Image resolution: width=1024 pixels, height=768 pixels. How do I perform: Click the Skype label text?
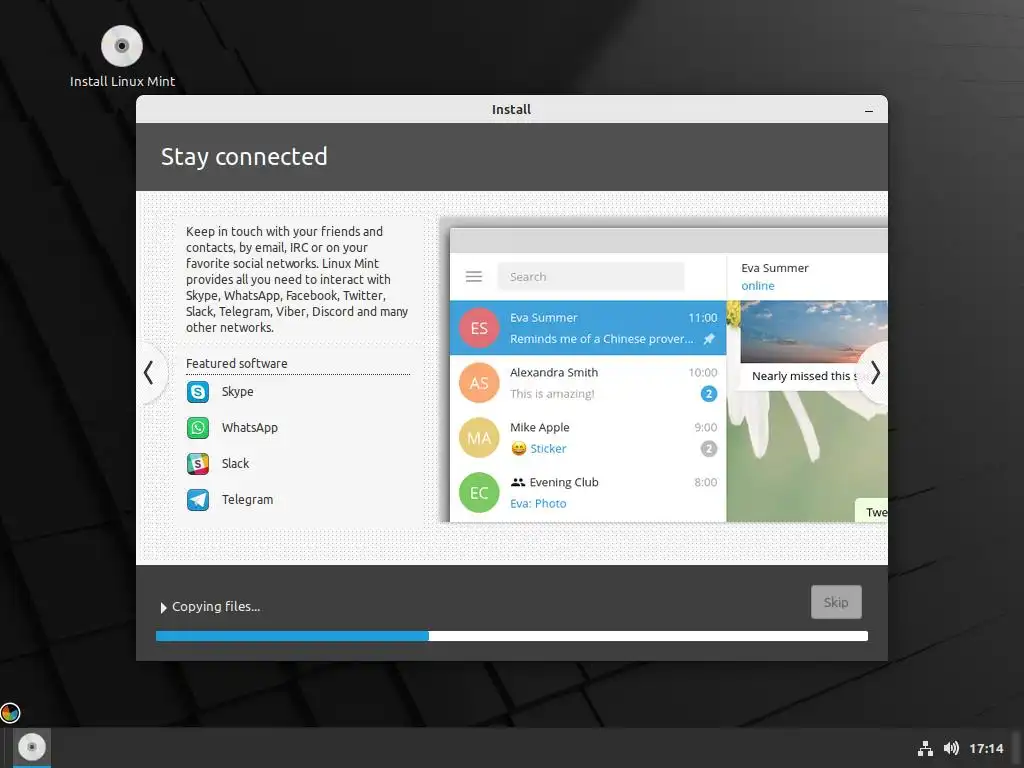click(237, 392)
